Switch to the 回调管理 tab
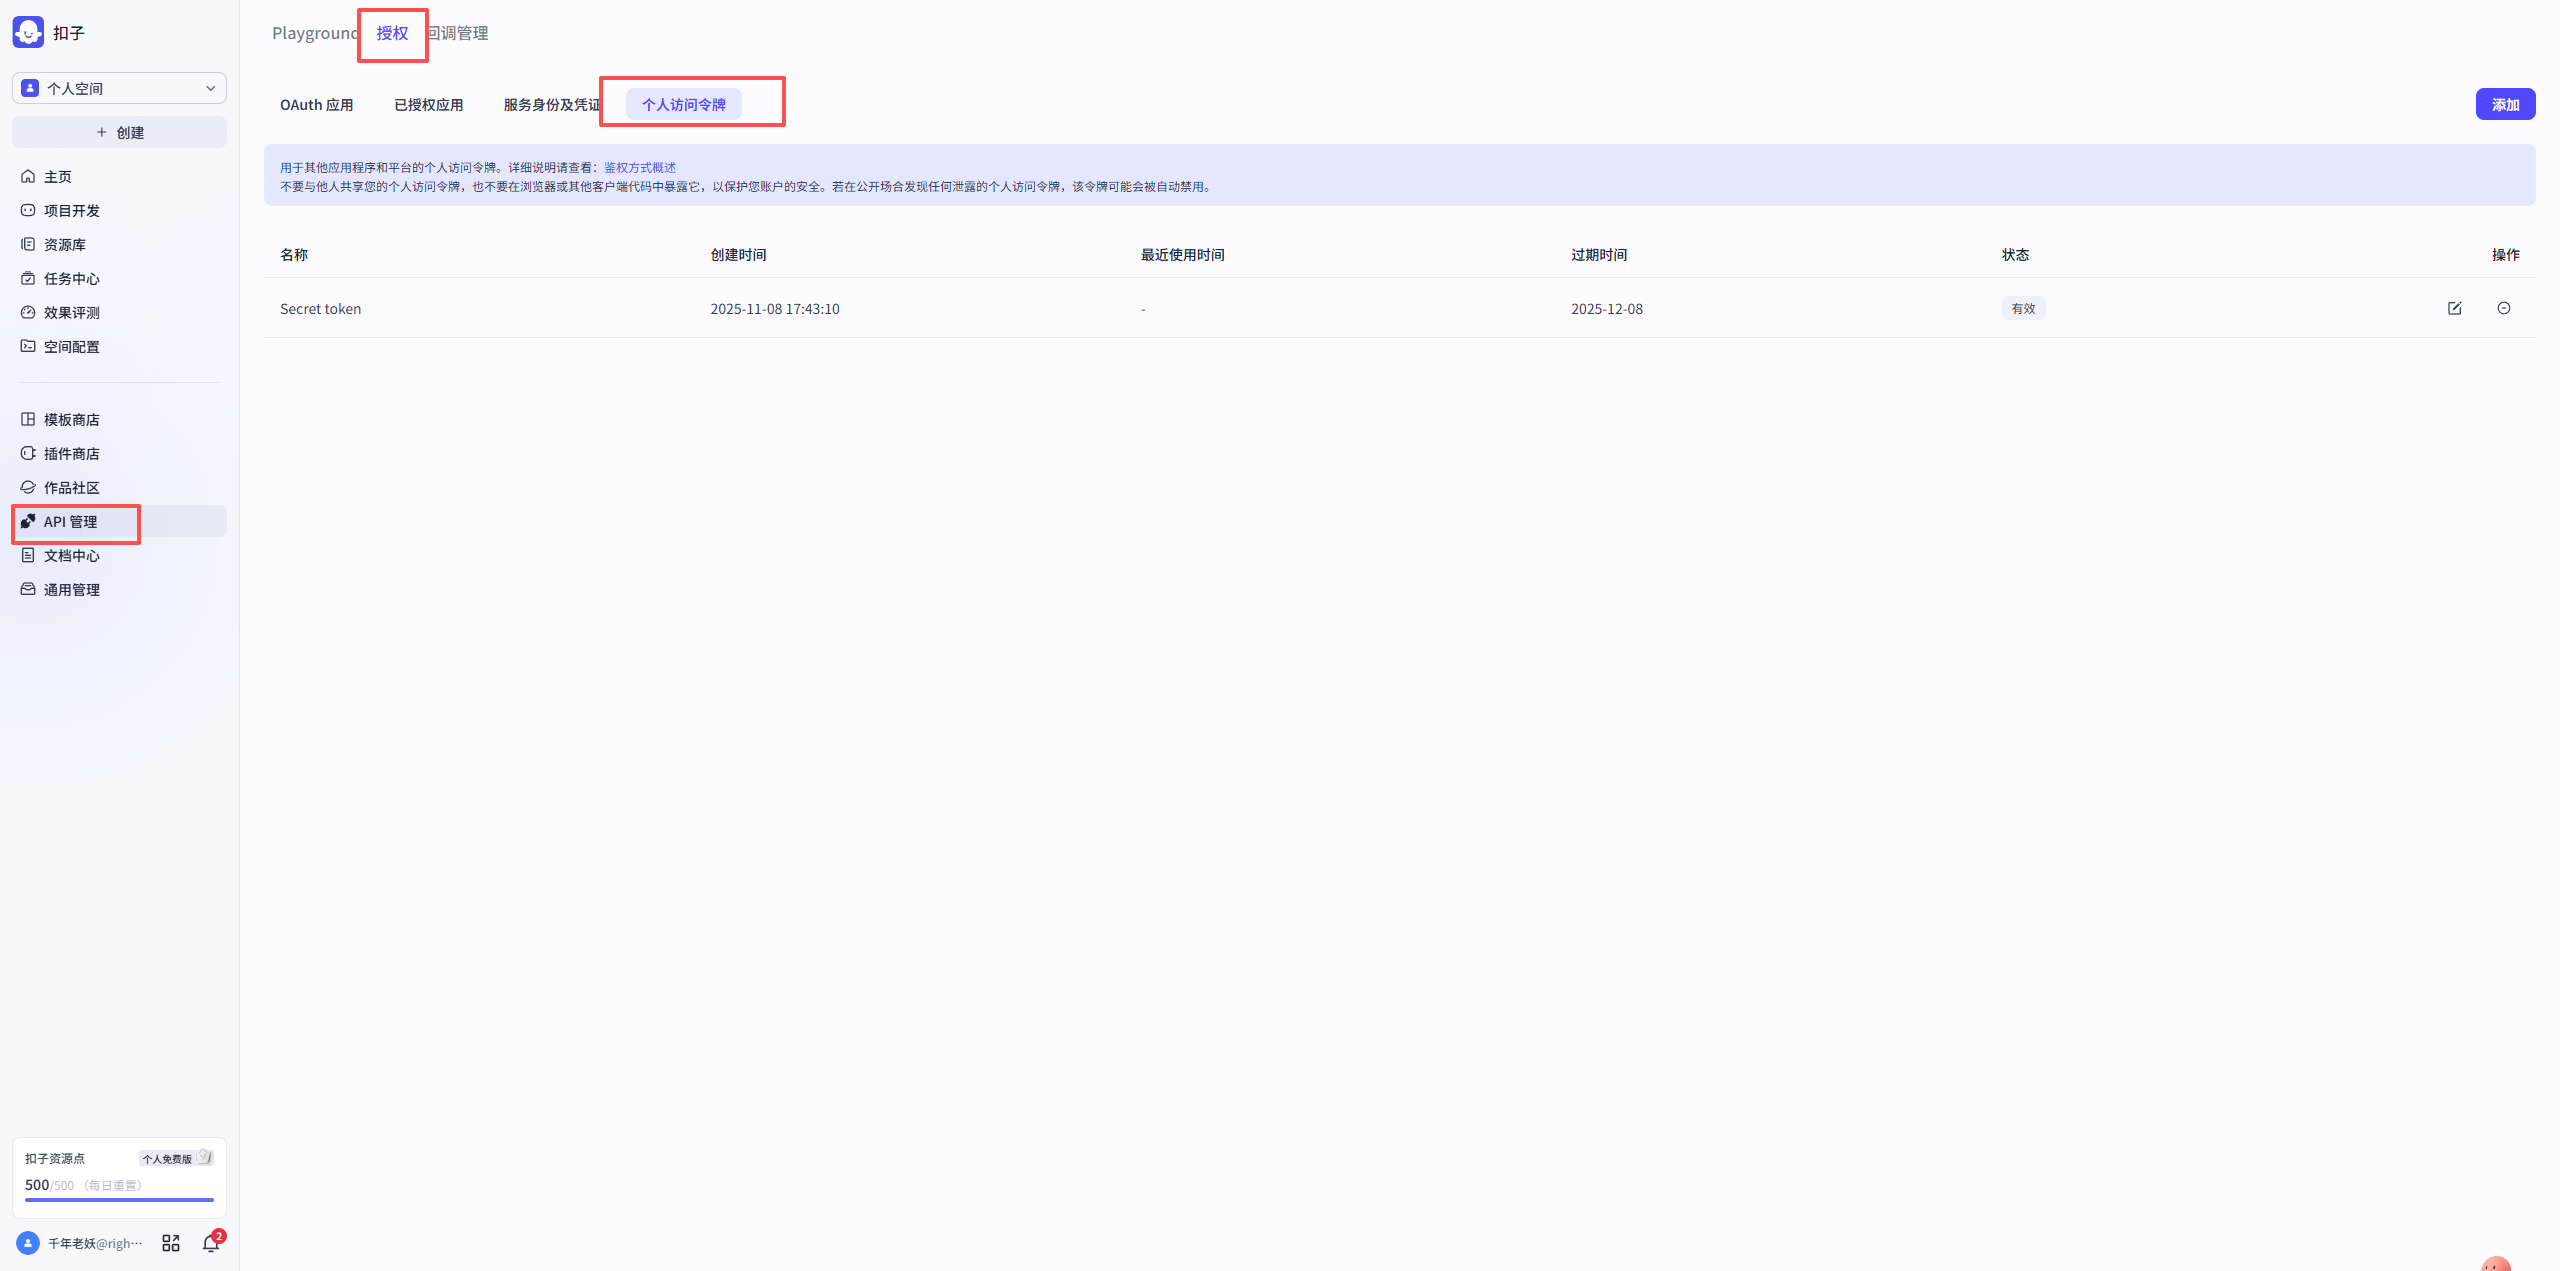Viewport: 2560px width, 1271px height. pos(460,33)
